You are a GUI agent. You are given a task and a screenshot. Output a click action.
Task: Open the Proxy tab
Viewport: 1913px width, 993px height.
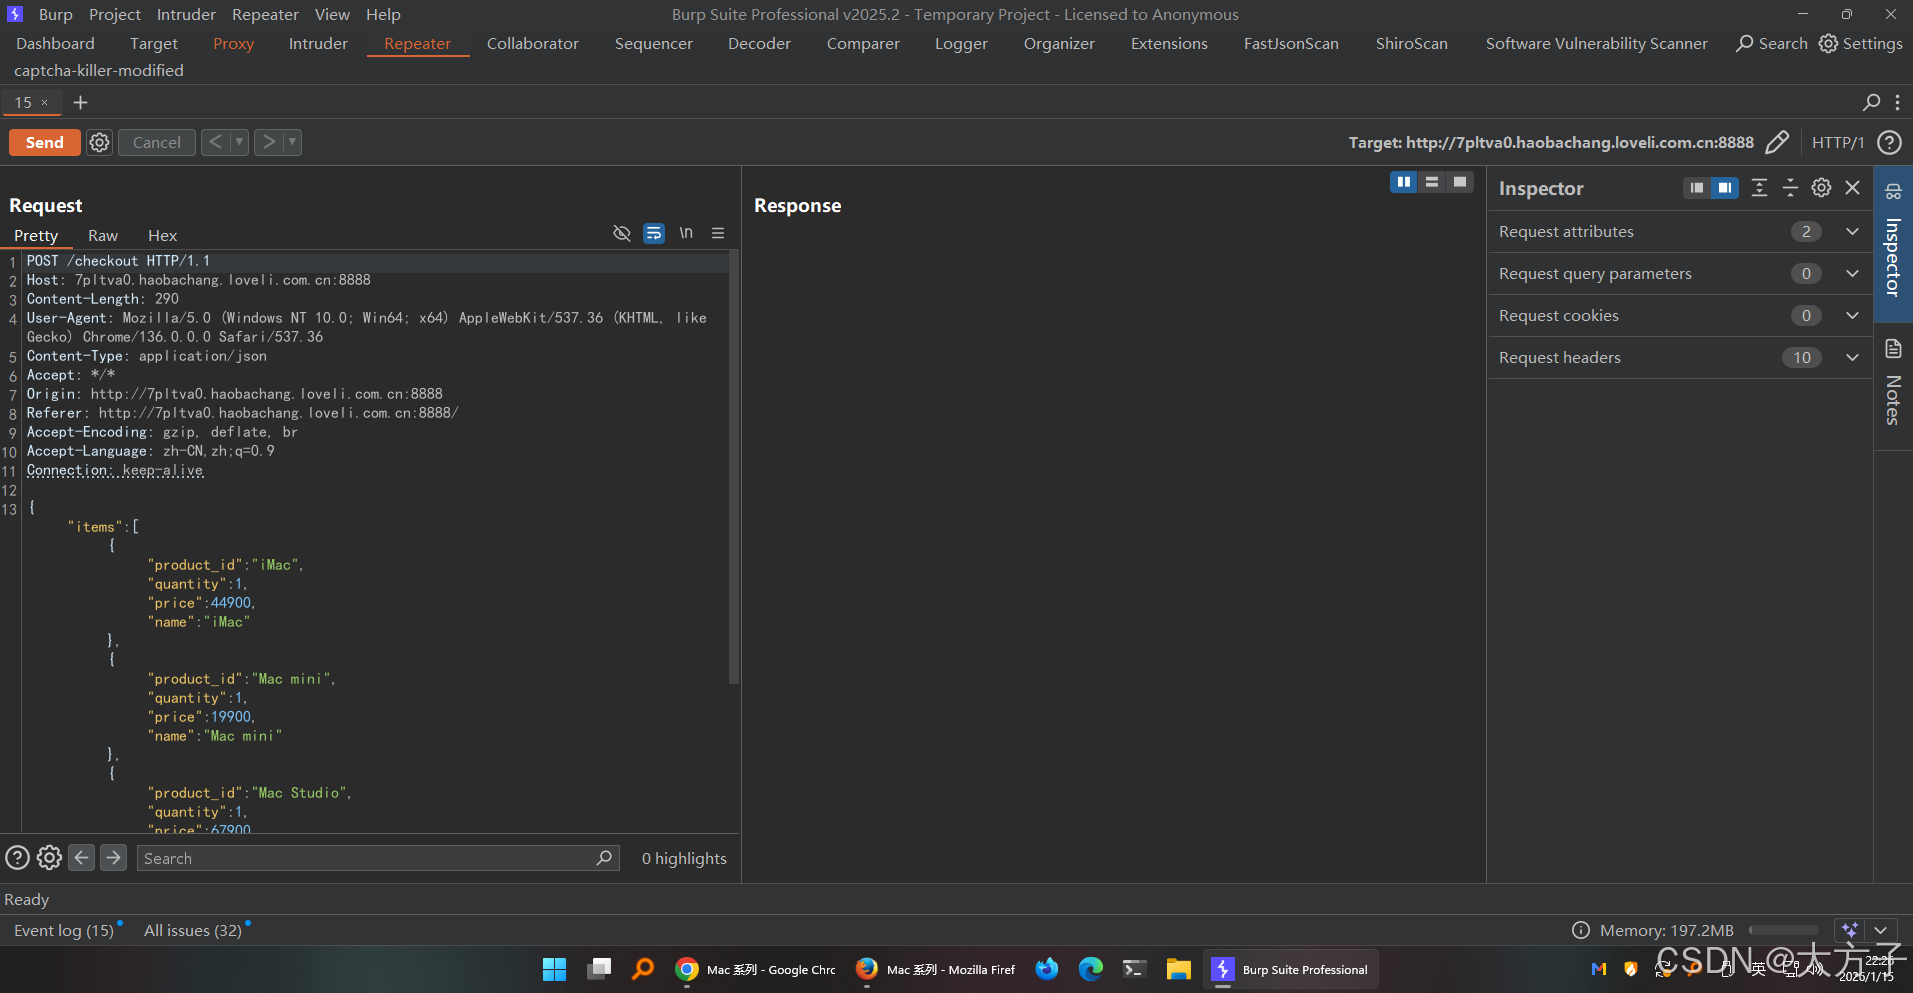pyautogui.click(x=234, y=44)
